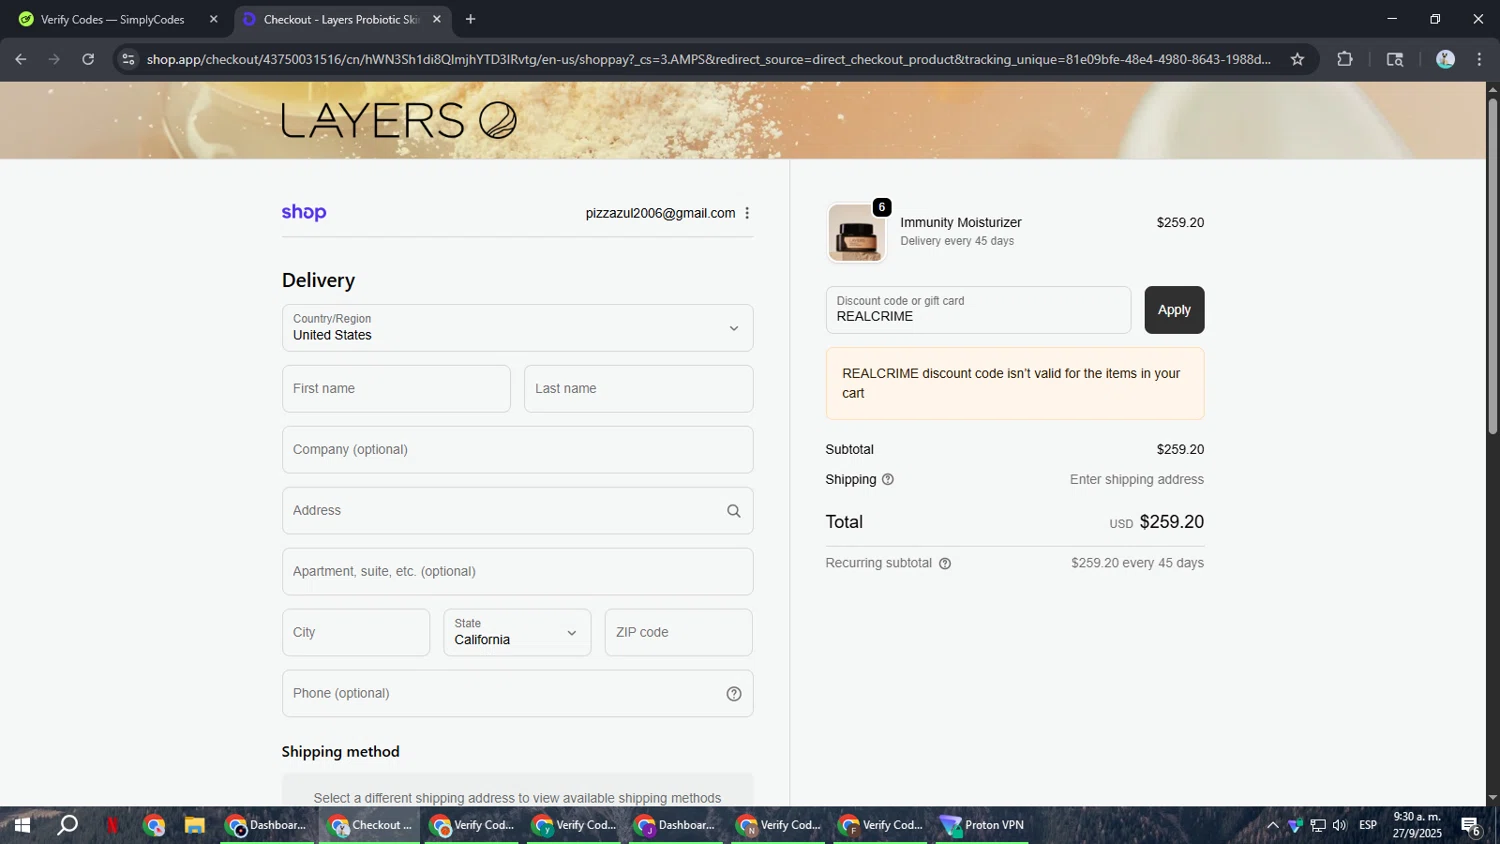1500x844 pixels.
Task: Go back using browser back arrow
Action: point(21,59)
